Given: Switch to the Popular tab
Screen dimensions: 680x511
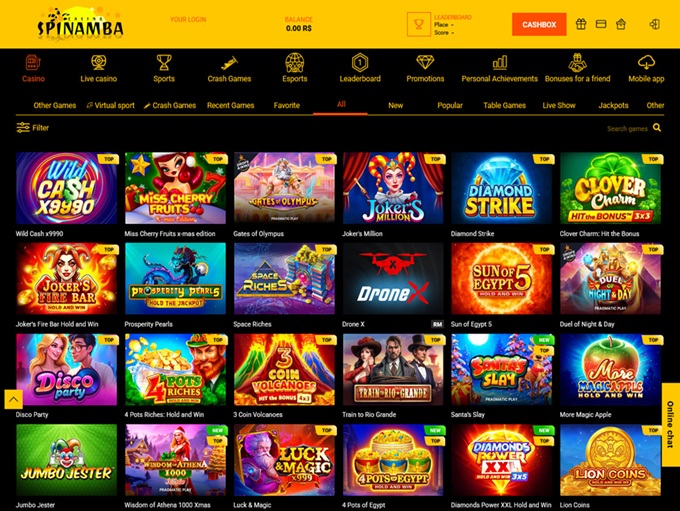Looking at the screenshot, I should (x=450, y=105).
